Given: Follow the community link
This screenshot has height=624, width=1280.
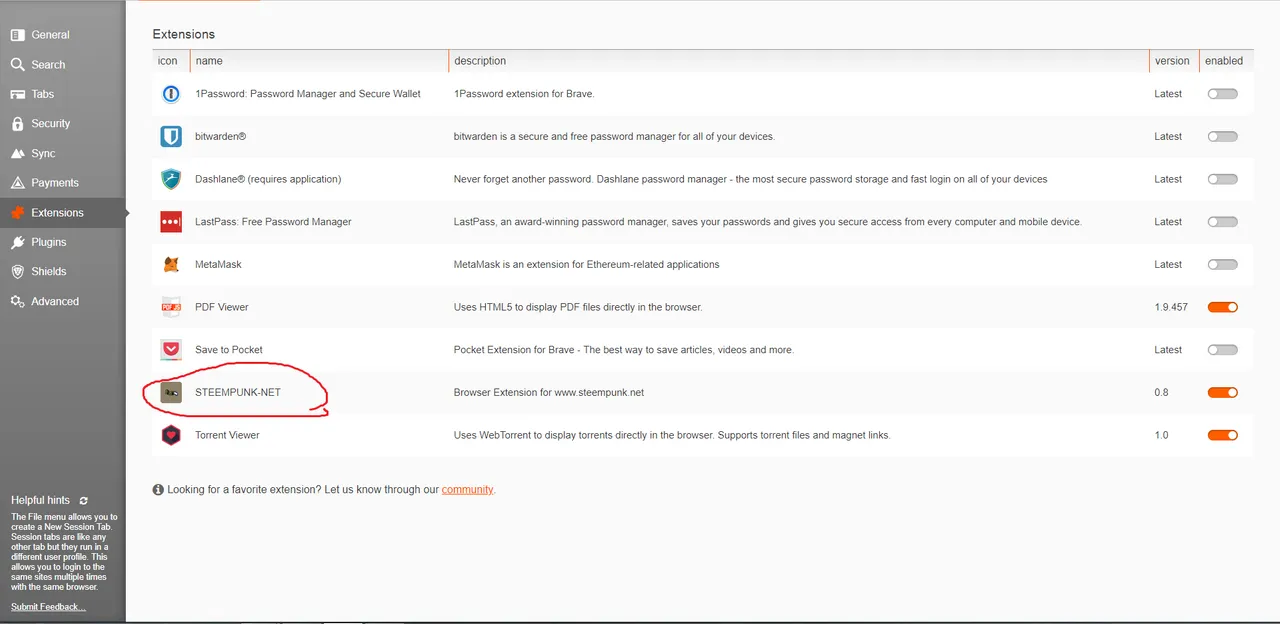Looking at the screenshot, I should tap(468, 490).
